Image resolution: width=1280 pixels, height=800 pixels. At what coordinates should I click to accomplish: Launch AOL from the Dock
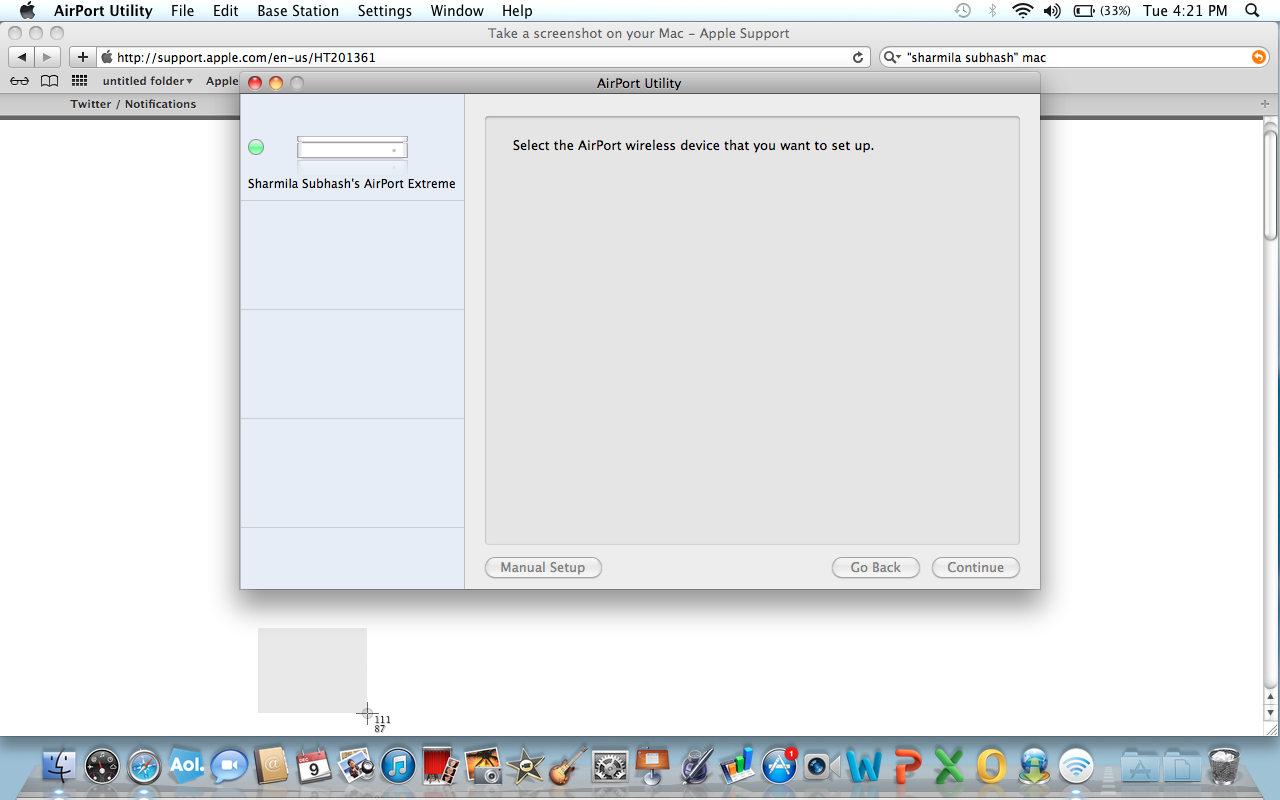coord(187,767)
